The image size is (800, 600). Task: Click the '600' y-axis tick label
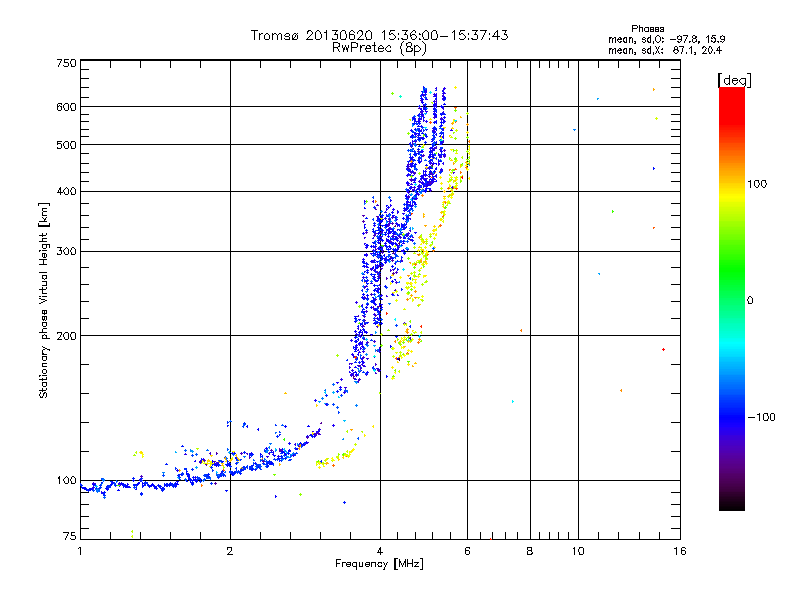pyautogui.click(x=66, y=107)
